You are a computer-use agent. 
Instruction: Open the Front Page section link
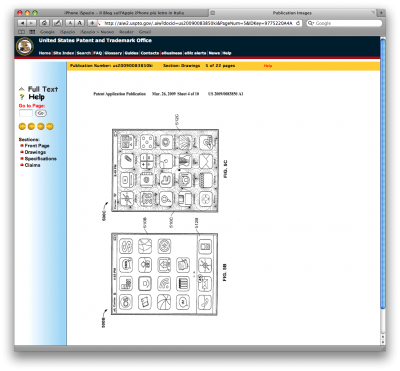point(37,146)
